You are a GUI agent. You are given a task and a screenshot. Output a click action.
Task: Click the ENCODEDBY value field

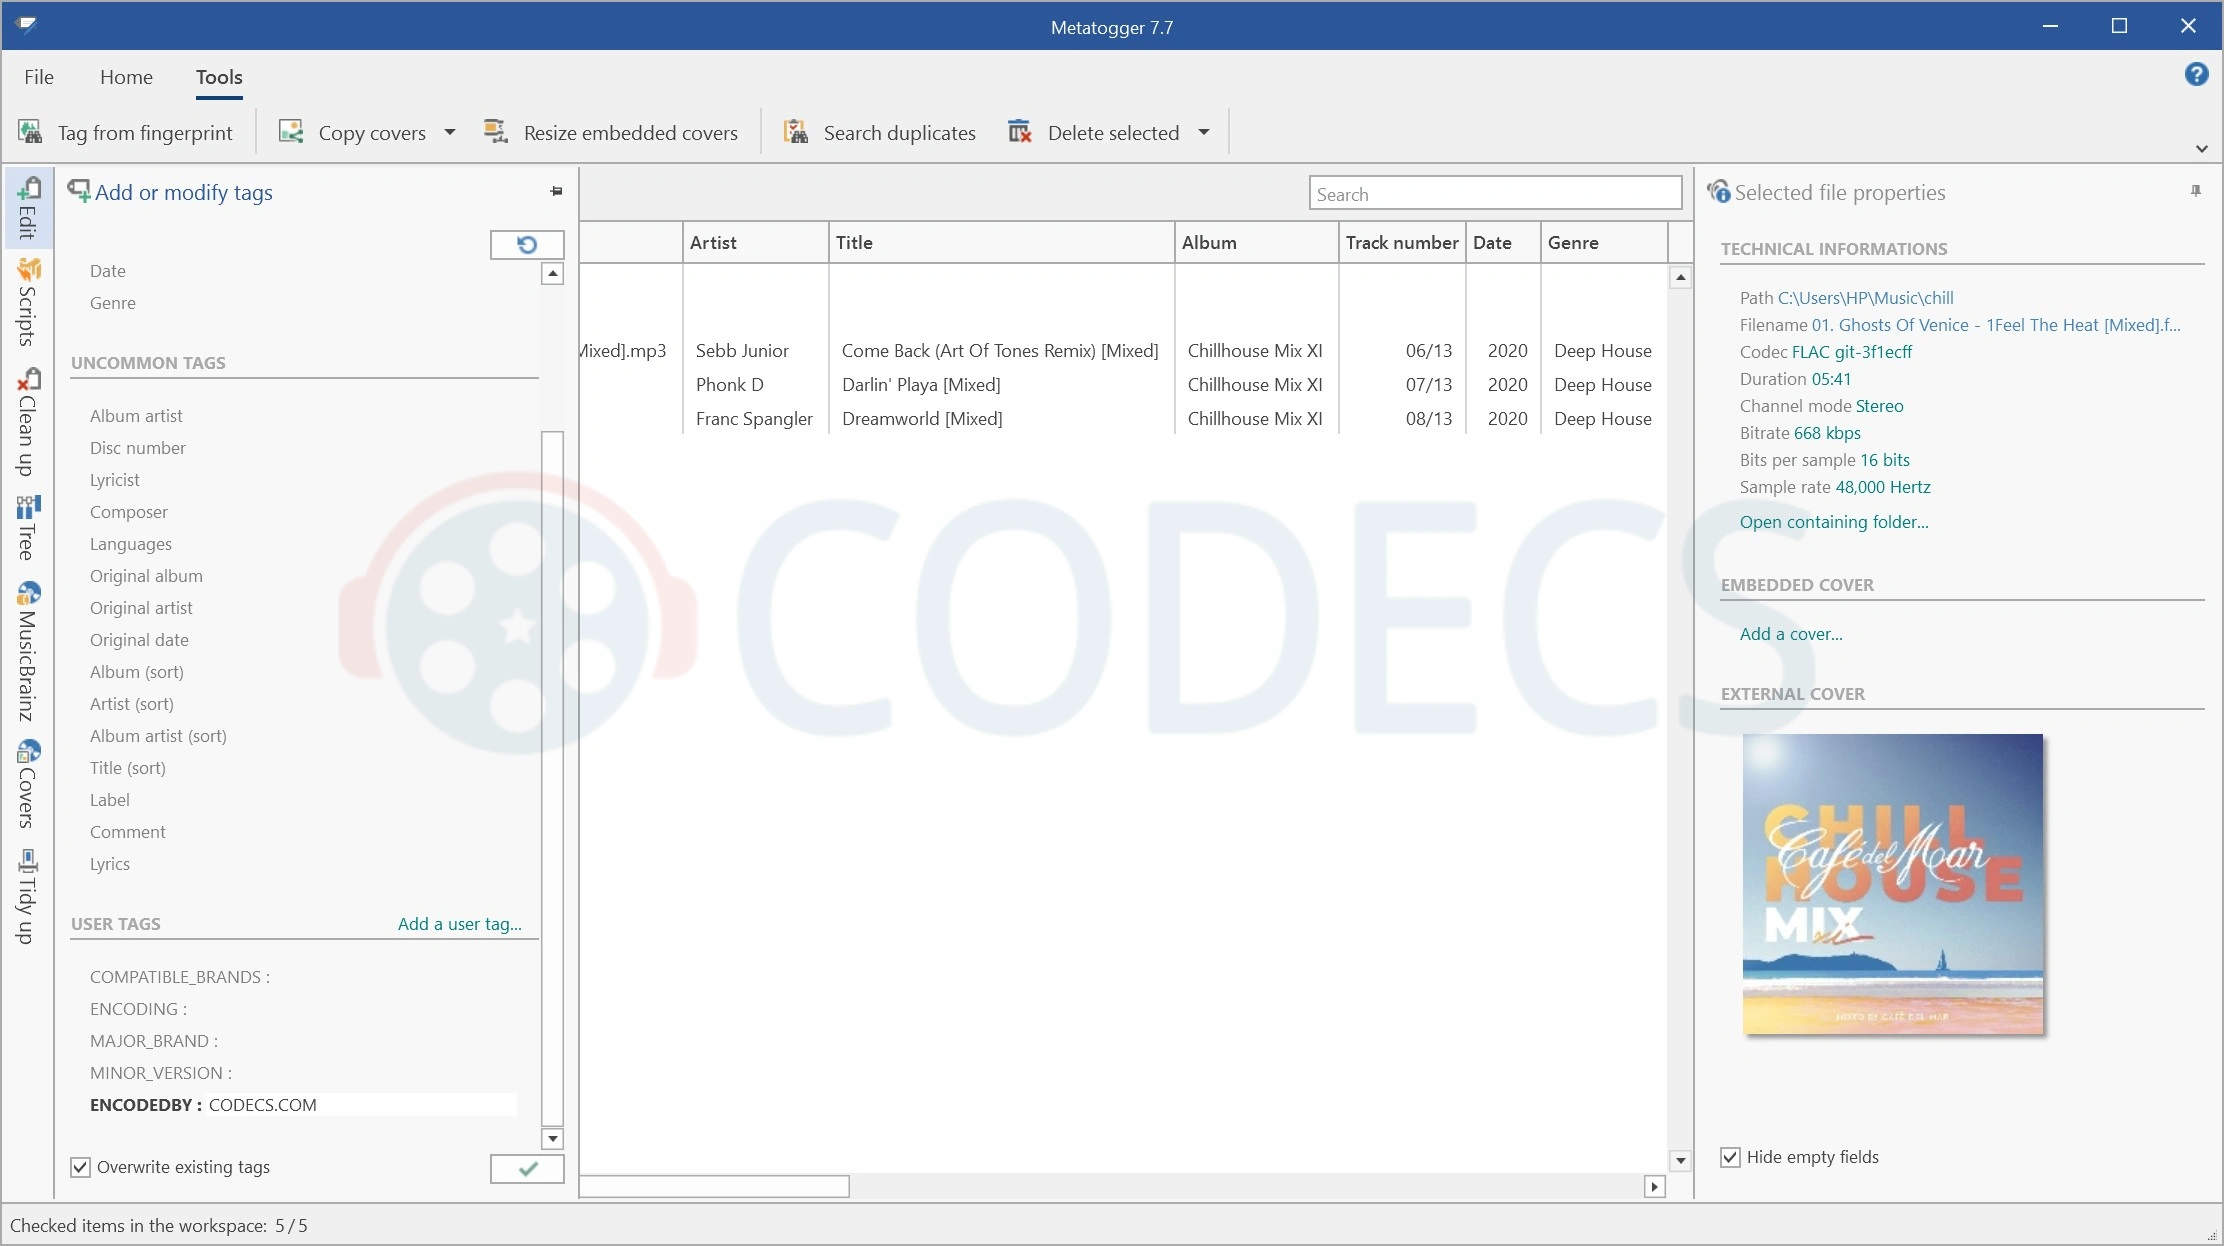click(x=361, y=1105)
